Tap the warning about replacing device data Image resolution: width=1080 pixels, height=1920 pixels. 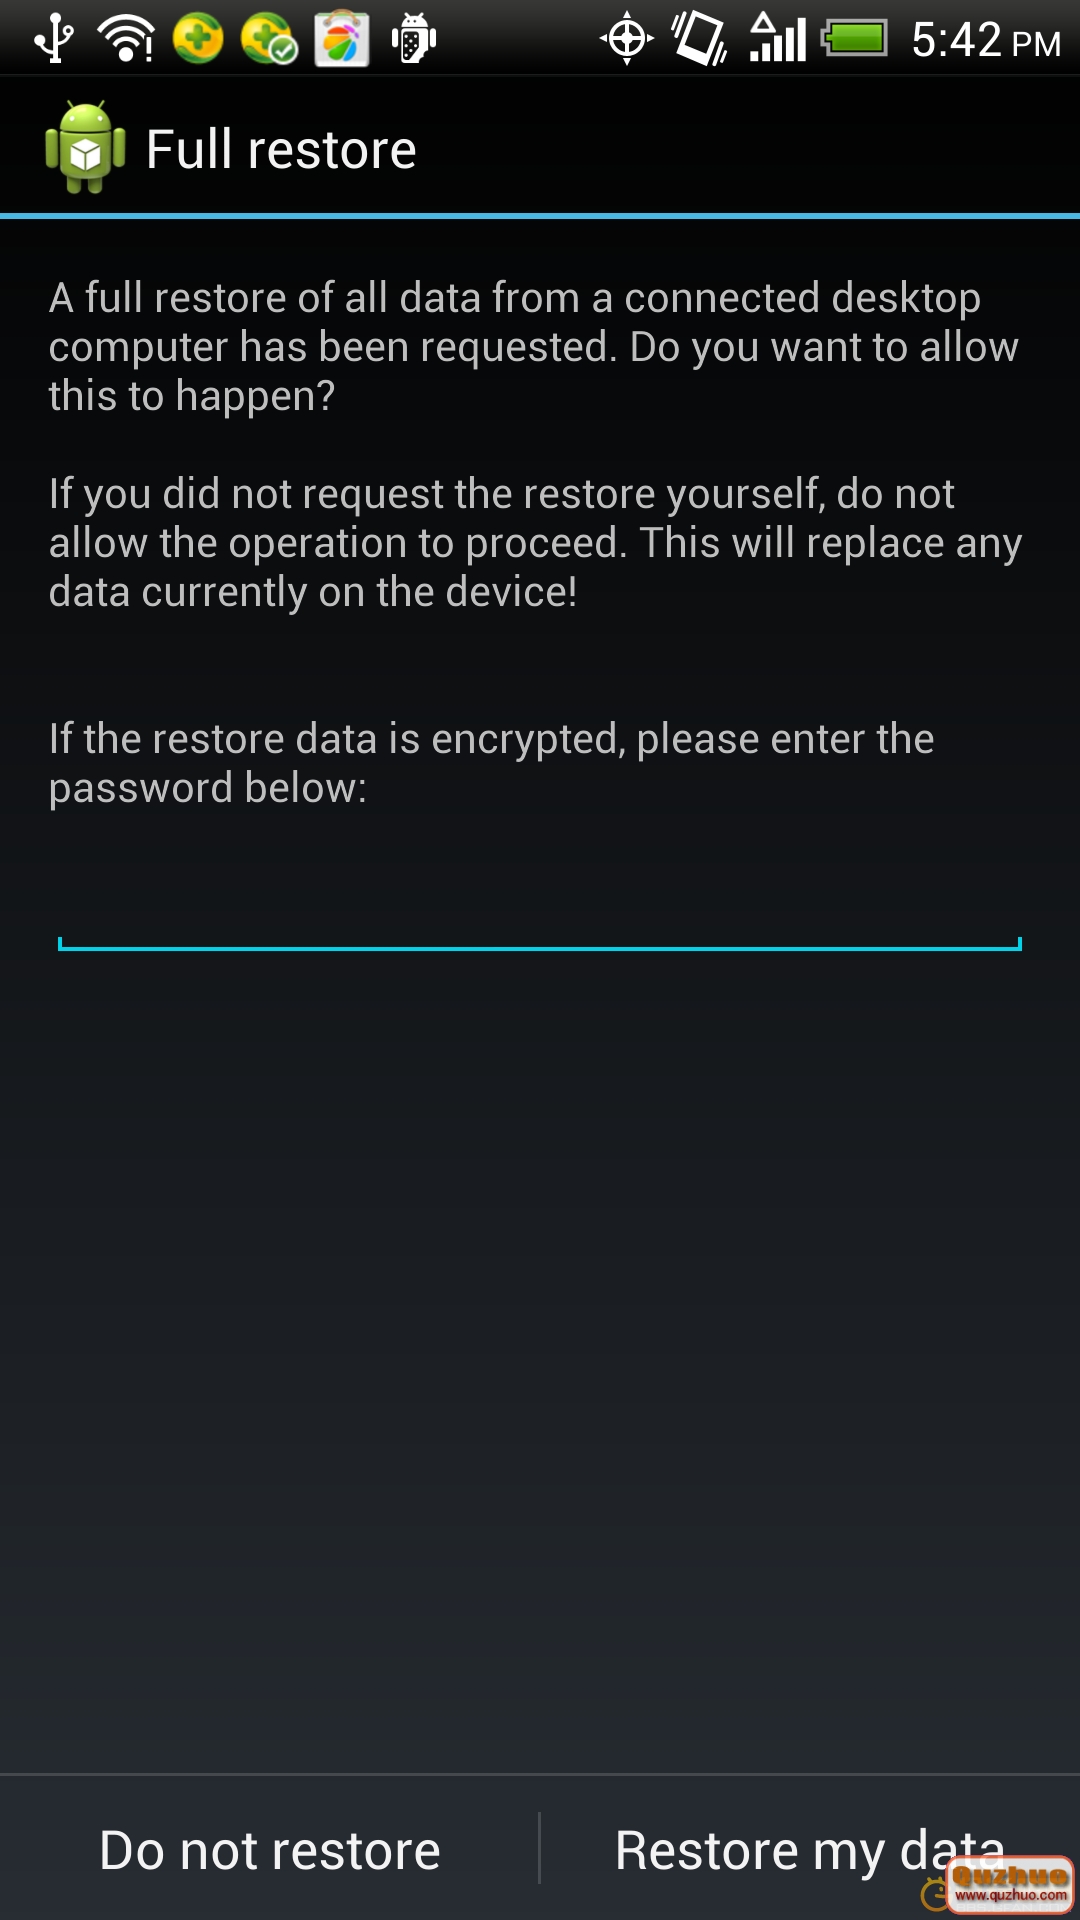click(535, 543)
